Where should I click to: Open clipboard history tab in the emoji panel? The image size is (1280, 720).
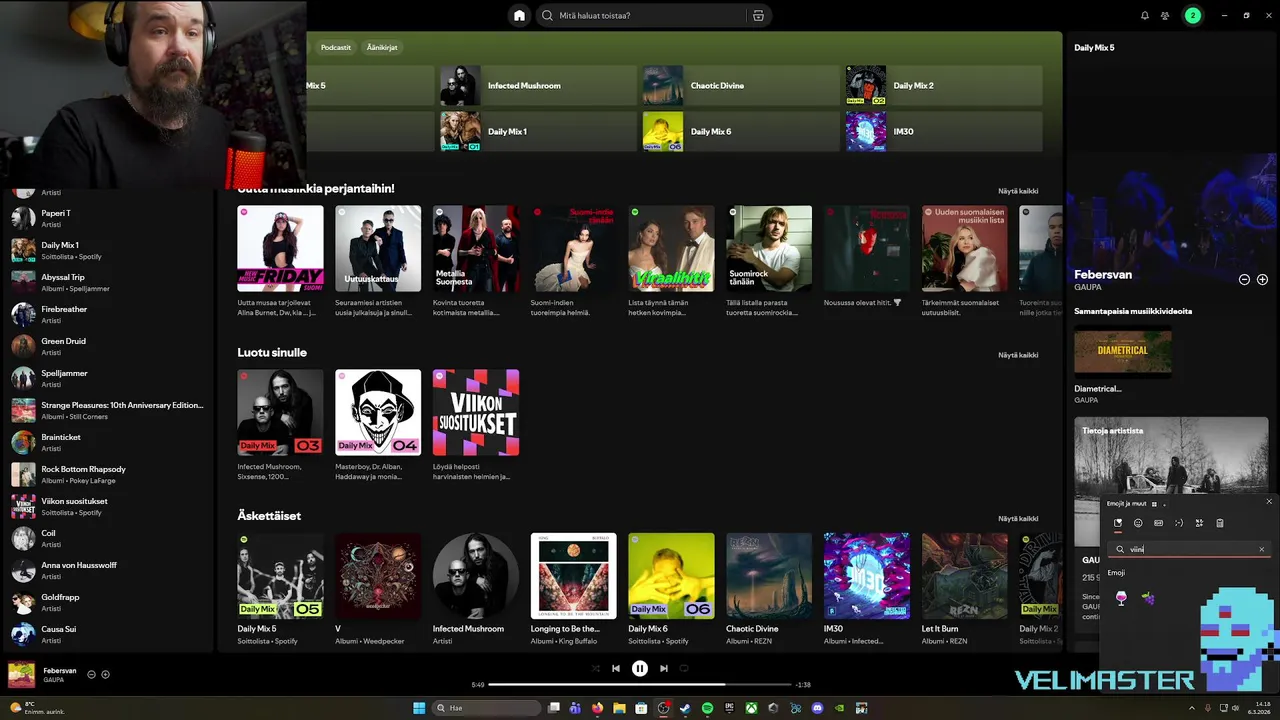tap(1220, 523)
